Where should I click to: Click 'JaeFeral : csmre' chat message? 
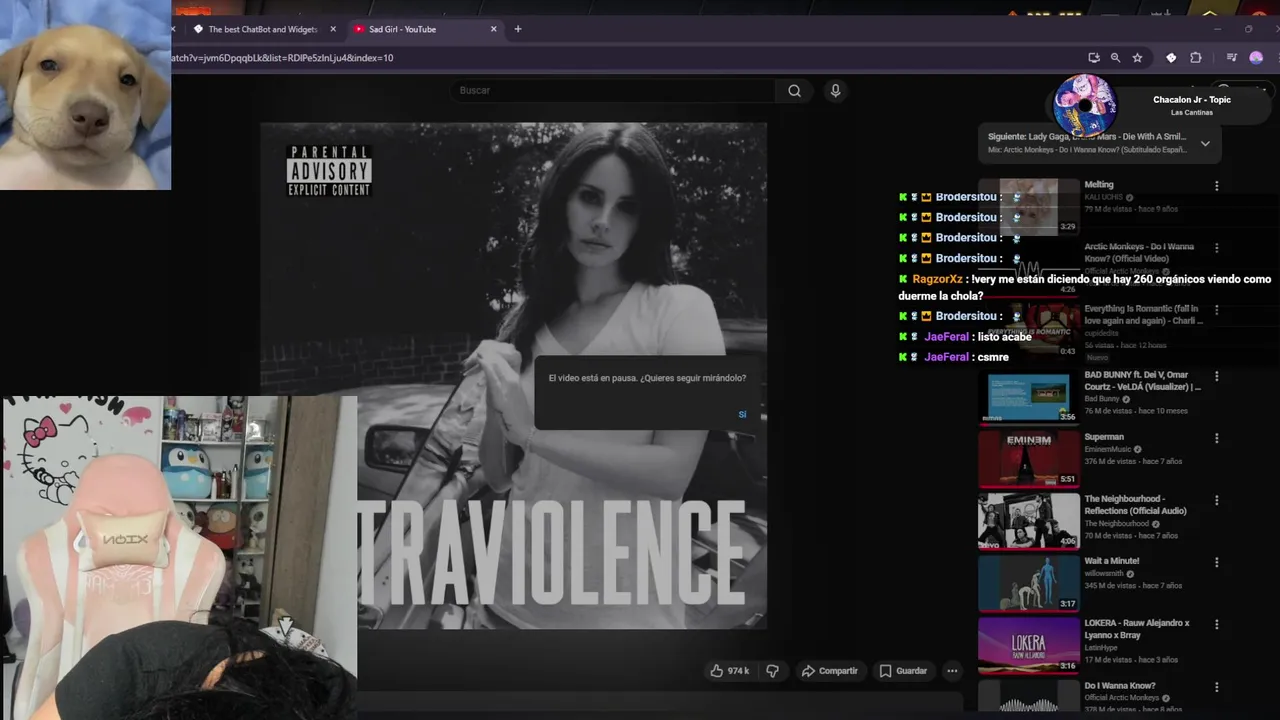pyautogui.click(x=954, y=357)
